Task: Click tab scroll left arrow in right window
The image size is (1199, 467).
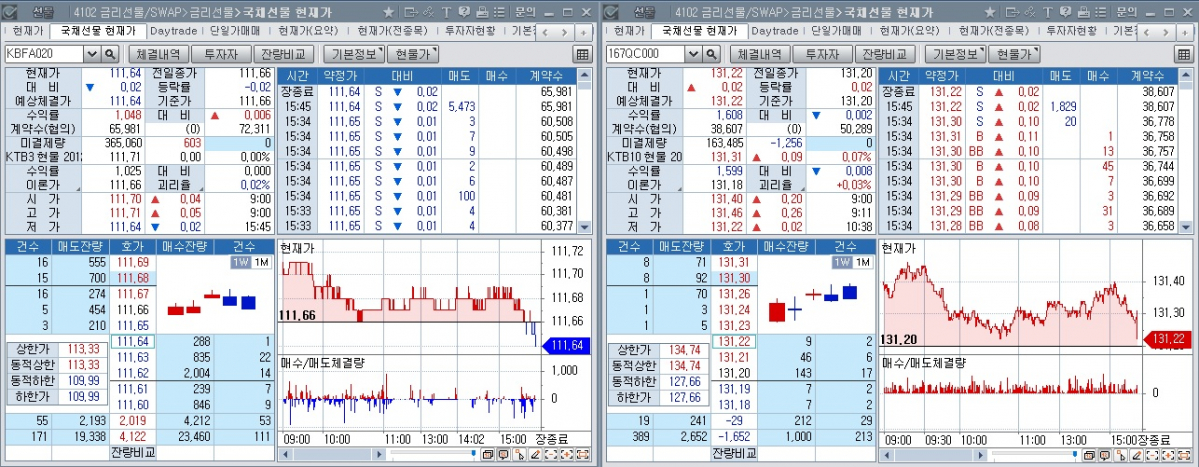Action: coord(1146,32)
